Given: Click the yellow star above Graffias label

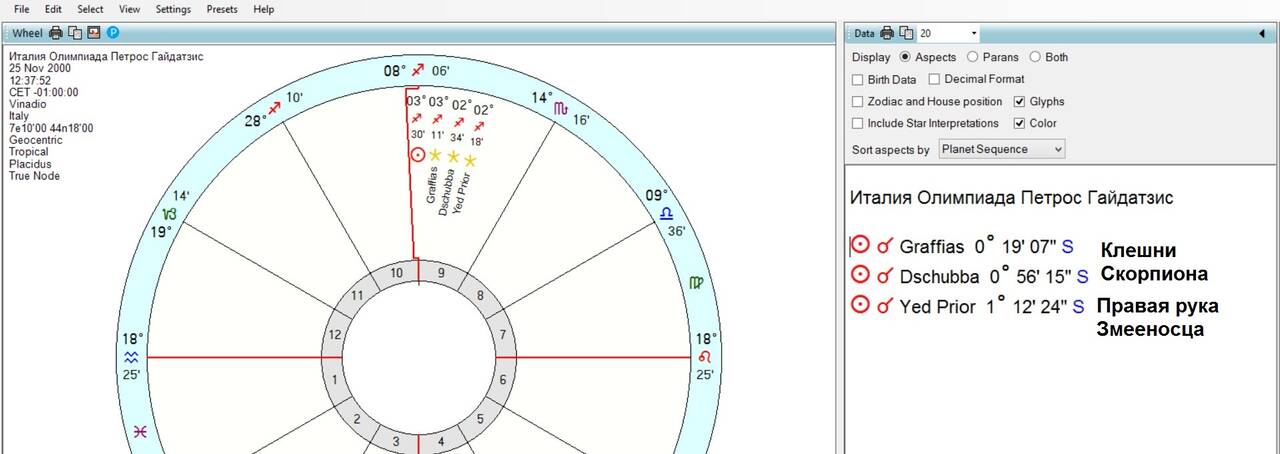Looking at the screenshot, I should point(435,155).
